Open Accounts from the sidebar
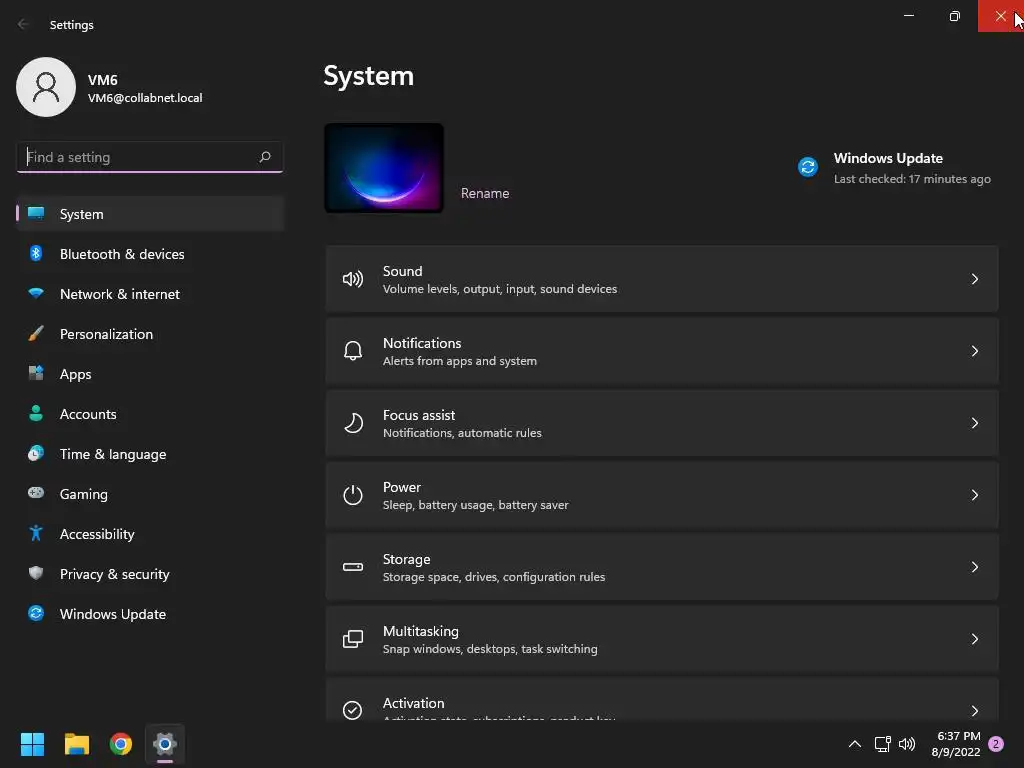Viewport: 1024px width, 768px height. pos(150,414)
